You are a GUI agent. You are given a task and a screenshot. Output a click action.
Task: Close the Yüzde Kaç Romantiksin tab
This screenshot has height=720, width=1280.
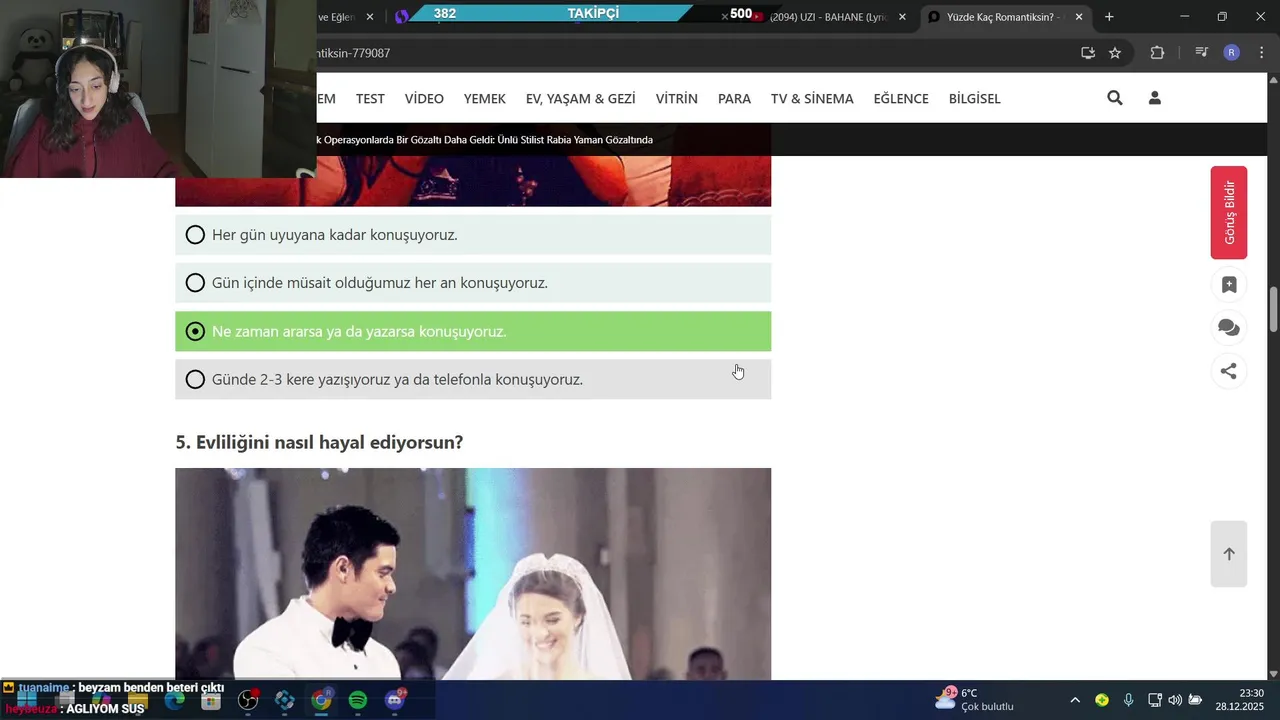(x=1079, y=17)
